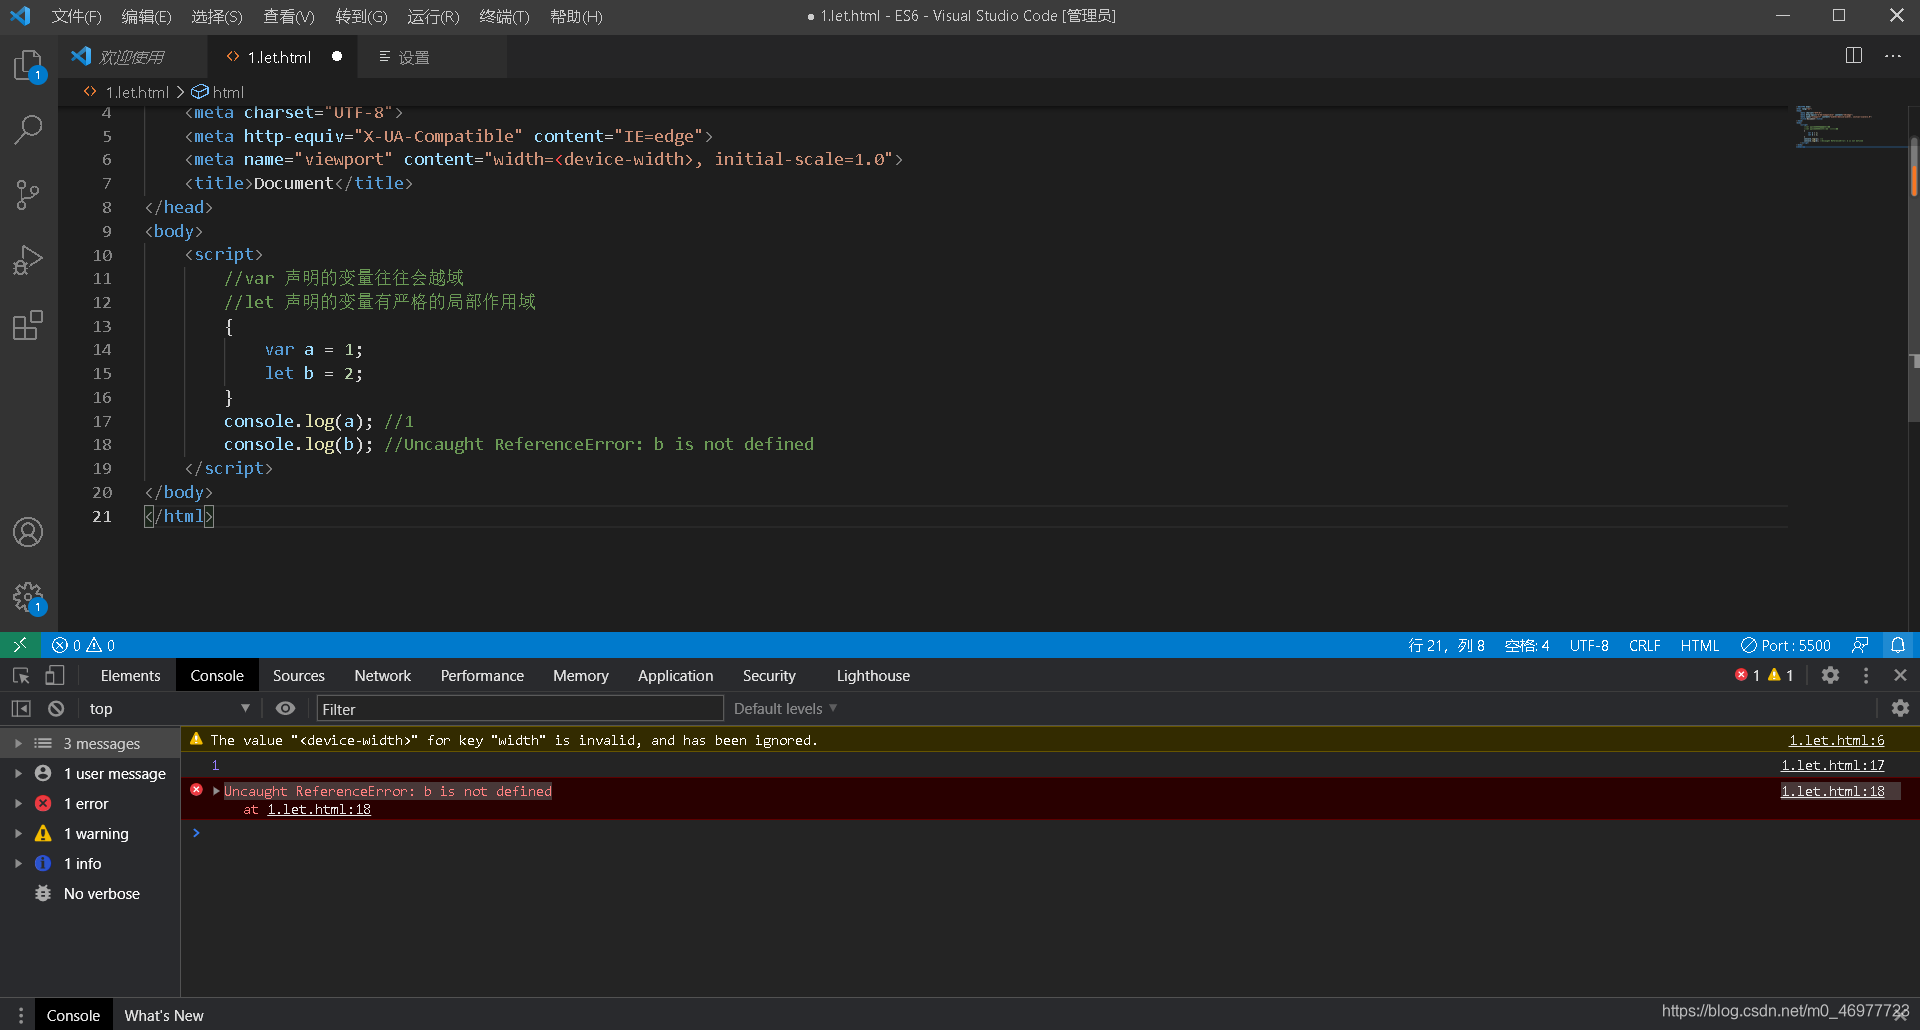This screenshot has height=1030, width=1920.
Task: Click the 行 21, 列 8 cursor position
Action: (1446, 645)
